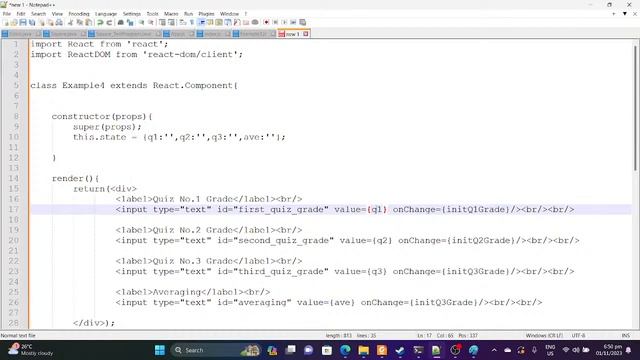Click line number 20 in the margin
Viewport: 640px width, 360px height.
pos(13,240)
